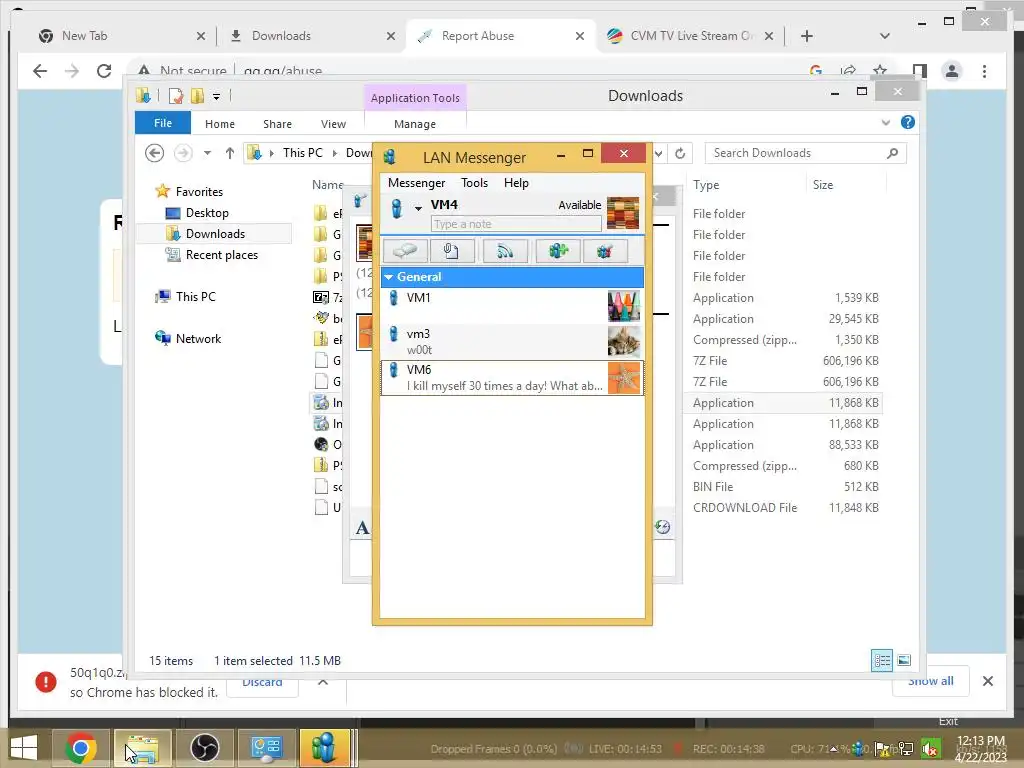Click the 88,533 KB size cell
The height and width of the screenshot is (768, 1024).
854,445
